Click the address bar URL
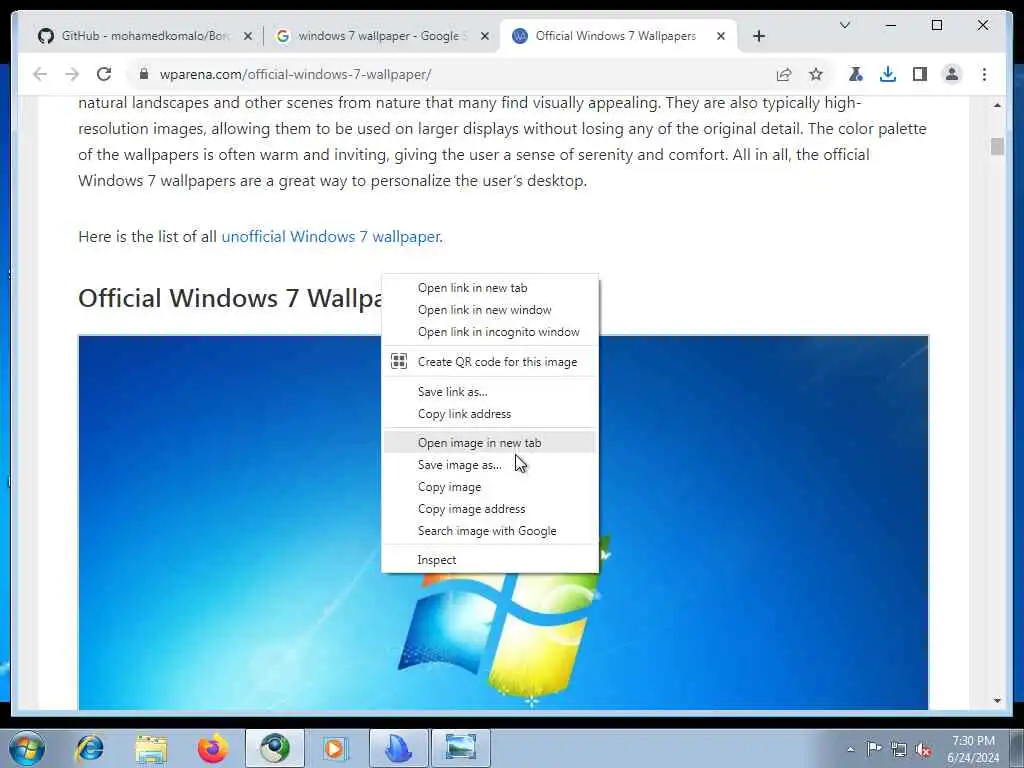This screenshot has width=1024, height=768. pyautogui.click(x=295, y=74)
